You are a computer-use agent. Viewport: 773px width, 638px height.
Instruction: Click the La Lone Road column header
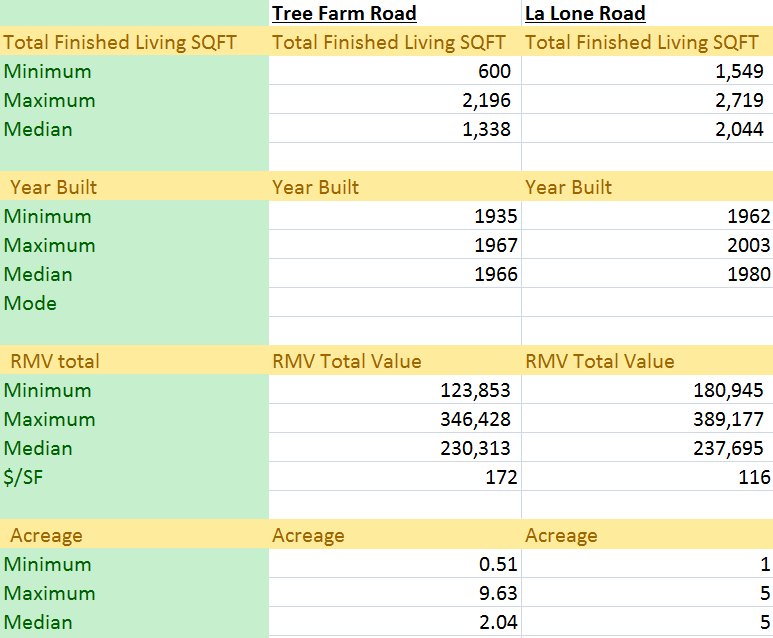585,14
